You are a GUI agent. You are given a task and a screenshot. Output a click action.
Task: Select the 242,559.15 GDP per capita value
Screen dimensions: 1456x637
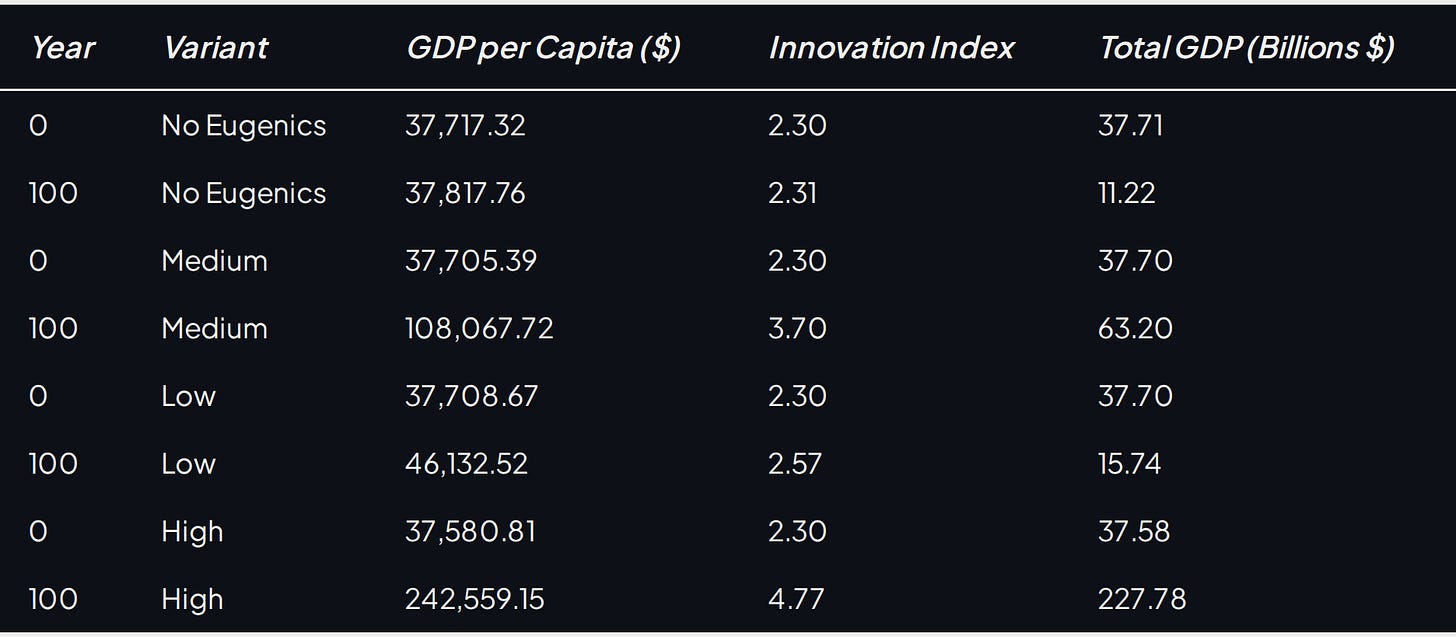point(475,599)
